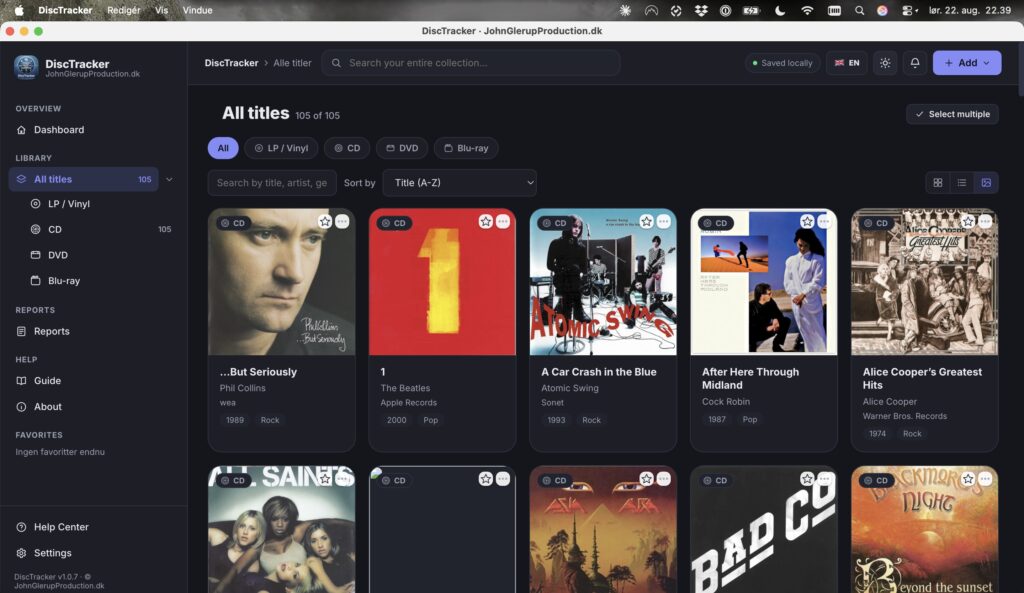Open options for After Here Through Midland
This screenshot has height=593, width=1024.
[824, 221]
